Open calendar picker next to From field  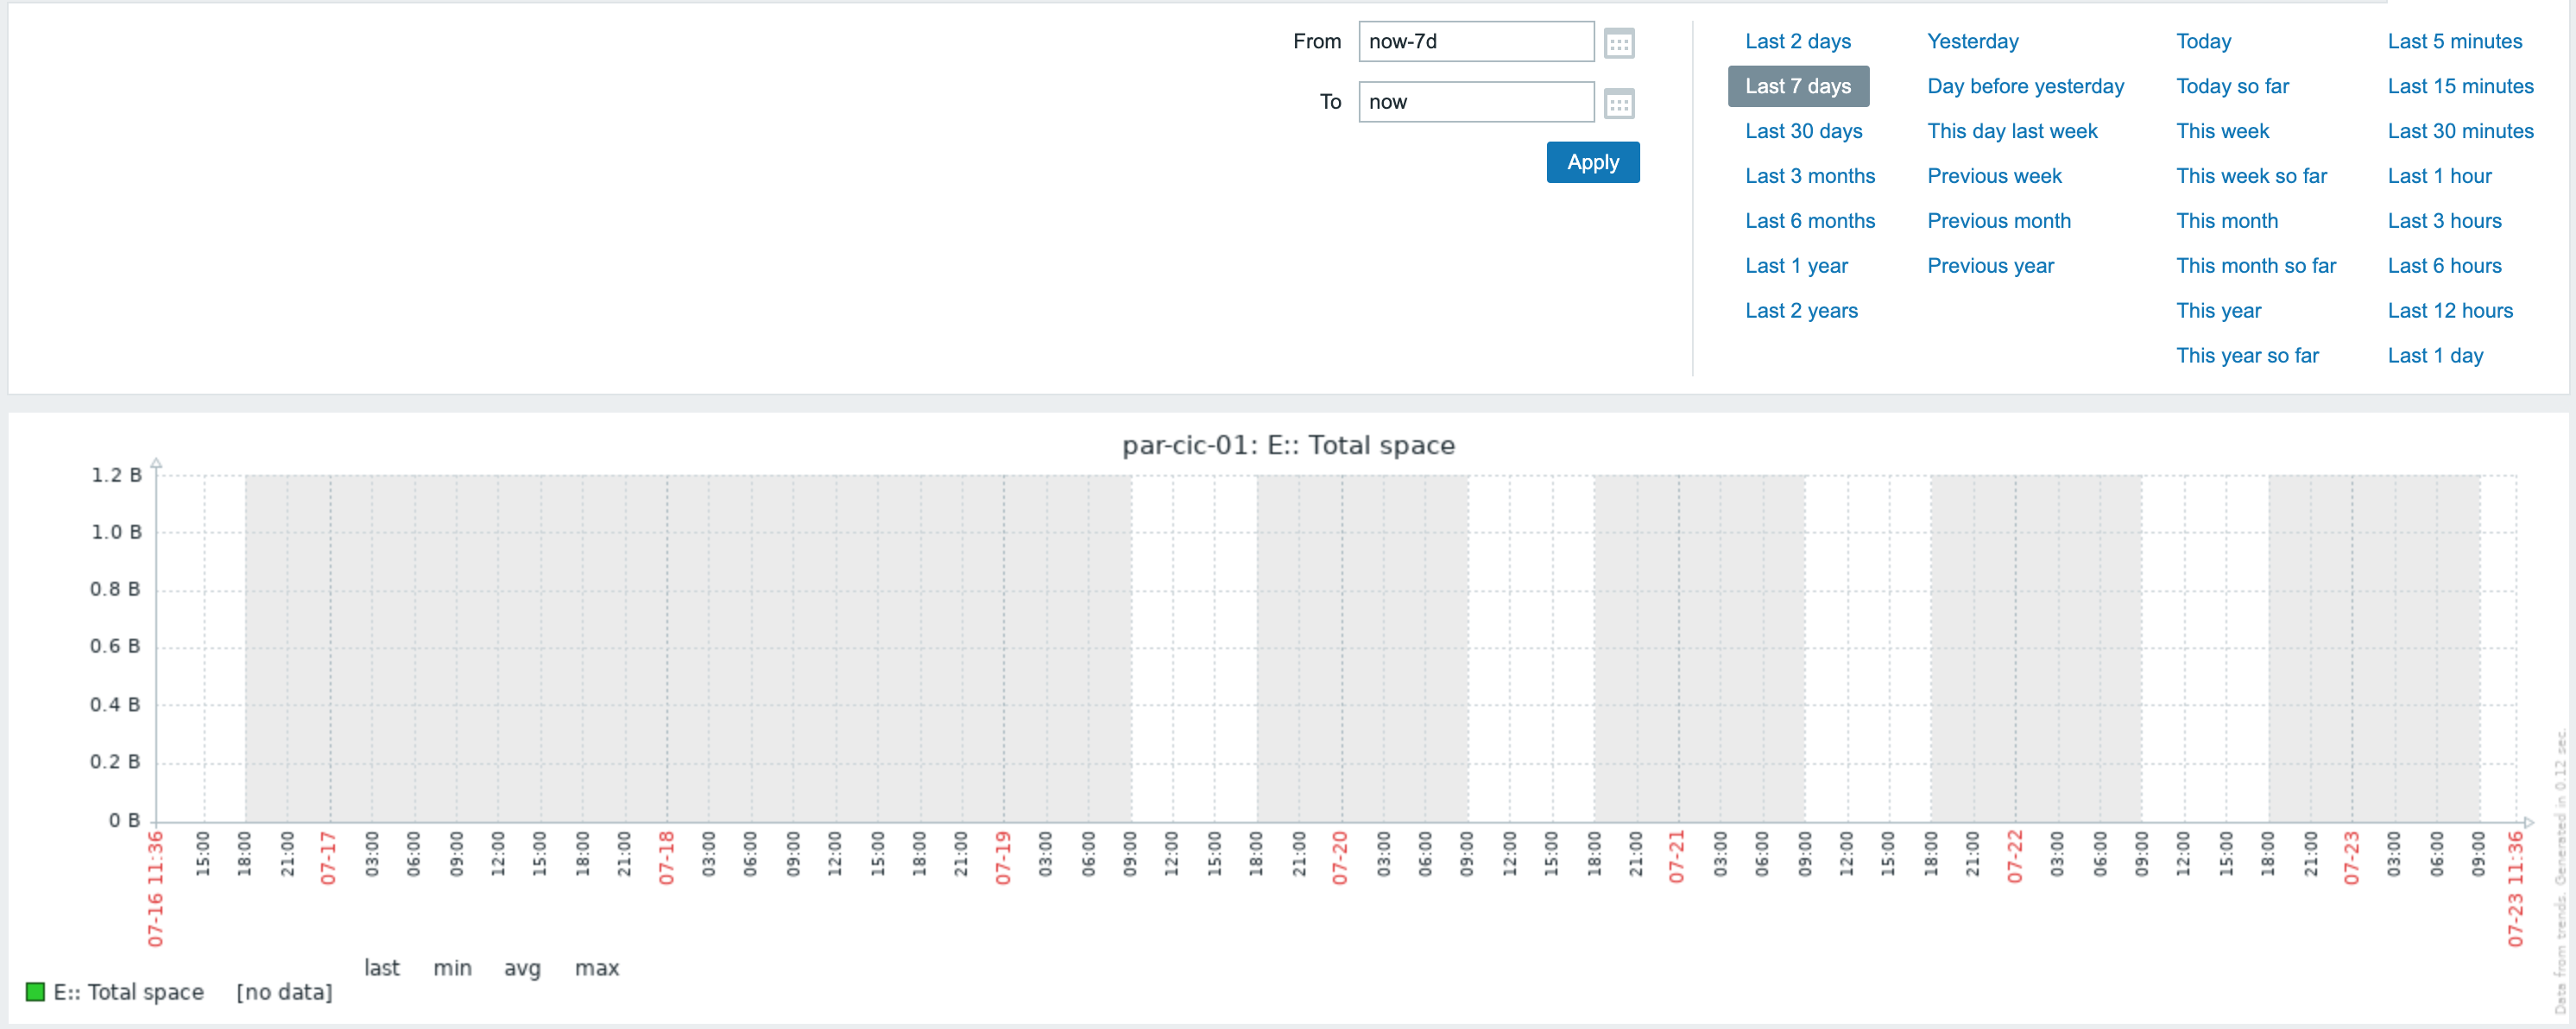(x=1619, y=43)
